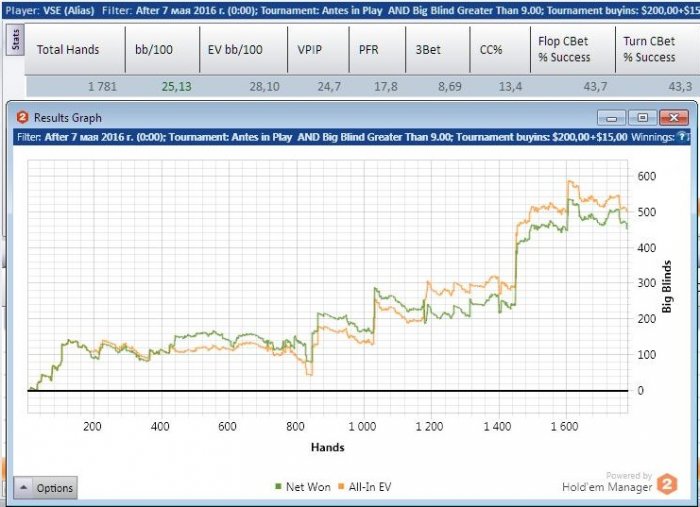Screen dimensions: 700x507
Task: Click the 25,13 bb/100 value
Action: 176,87
